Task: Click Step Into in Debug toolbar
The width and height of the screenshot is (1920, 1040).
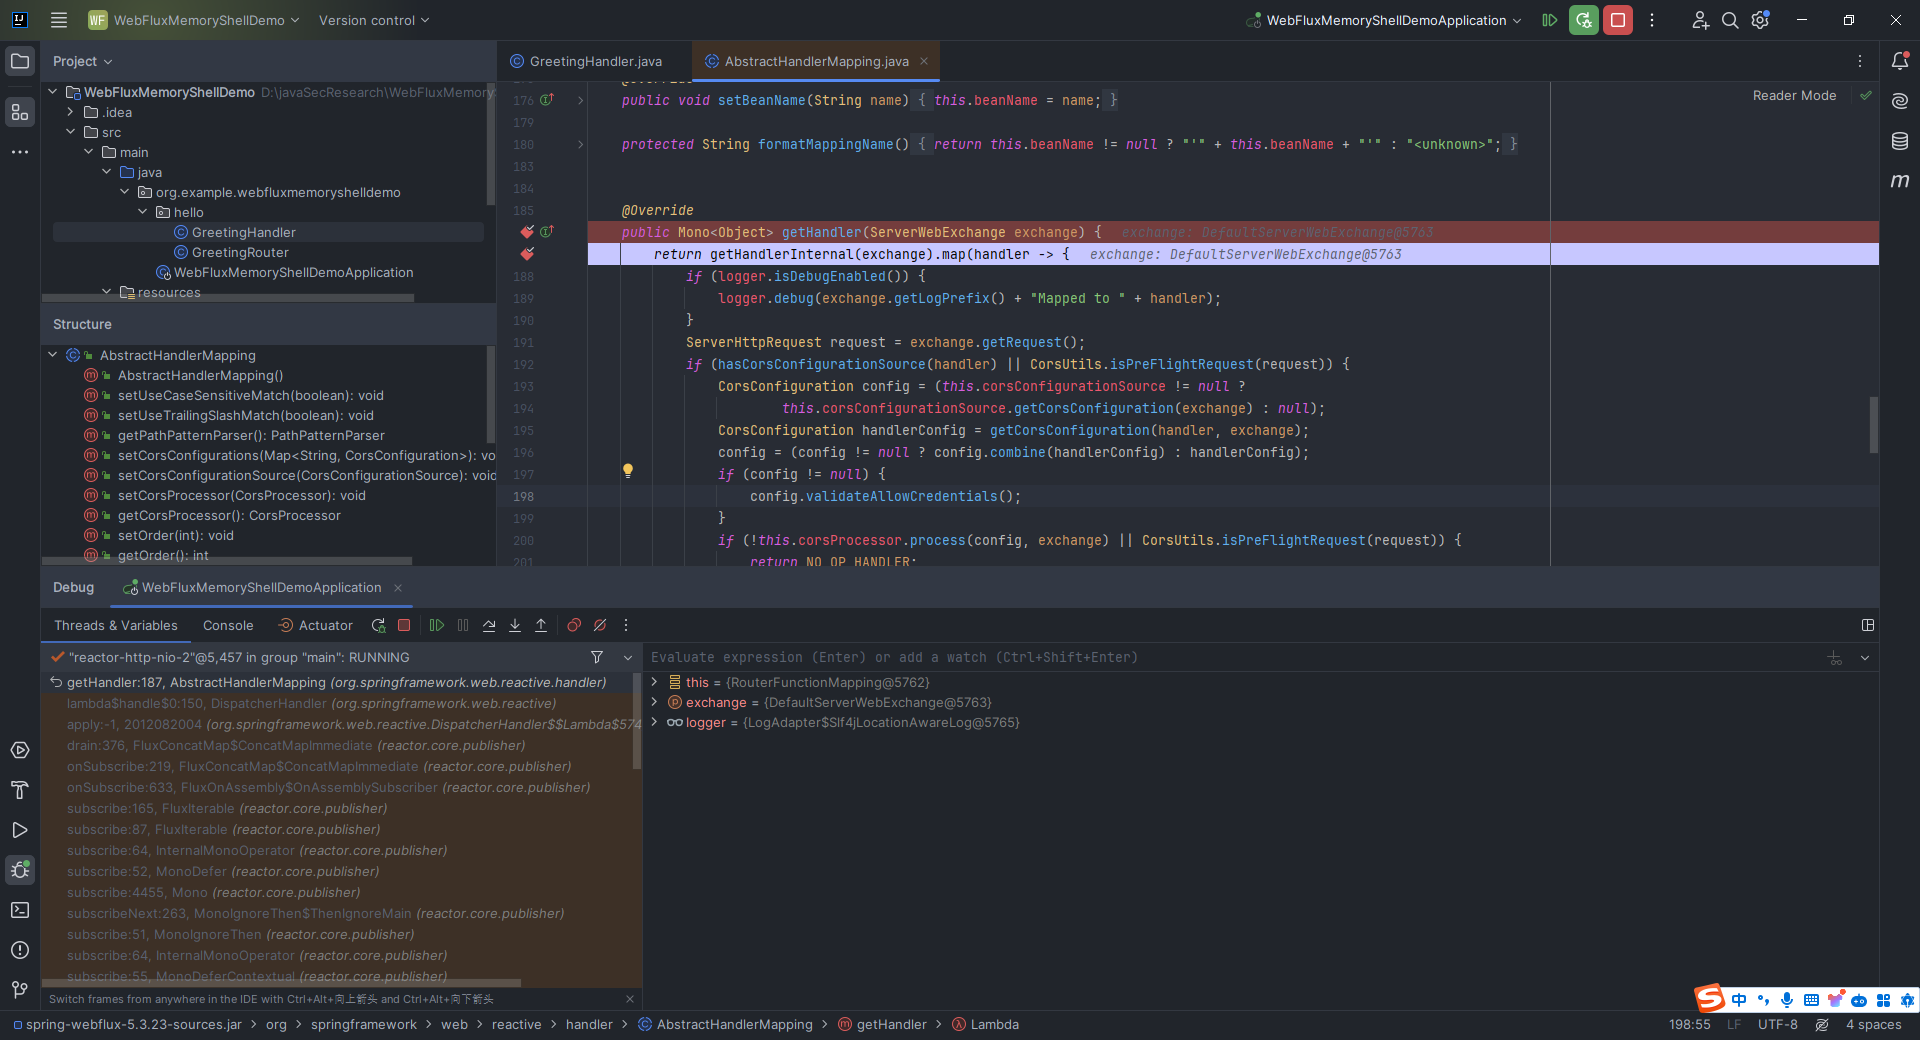Action: (515, 626)
